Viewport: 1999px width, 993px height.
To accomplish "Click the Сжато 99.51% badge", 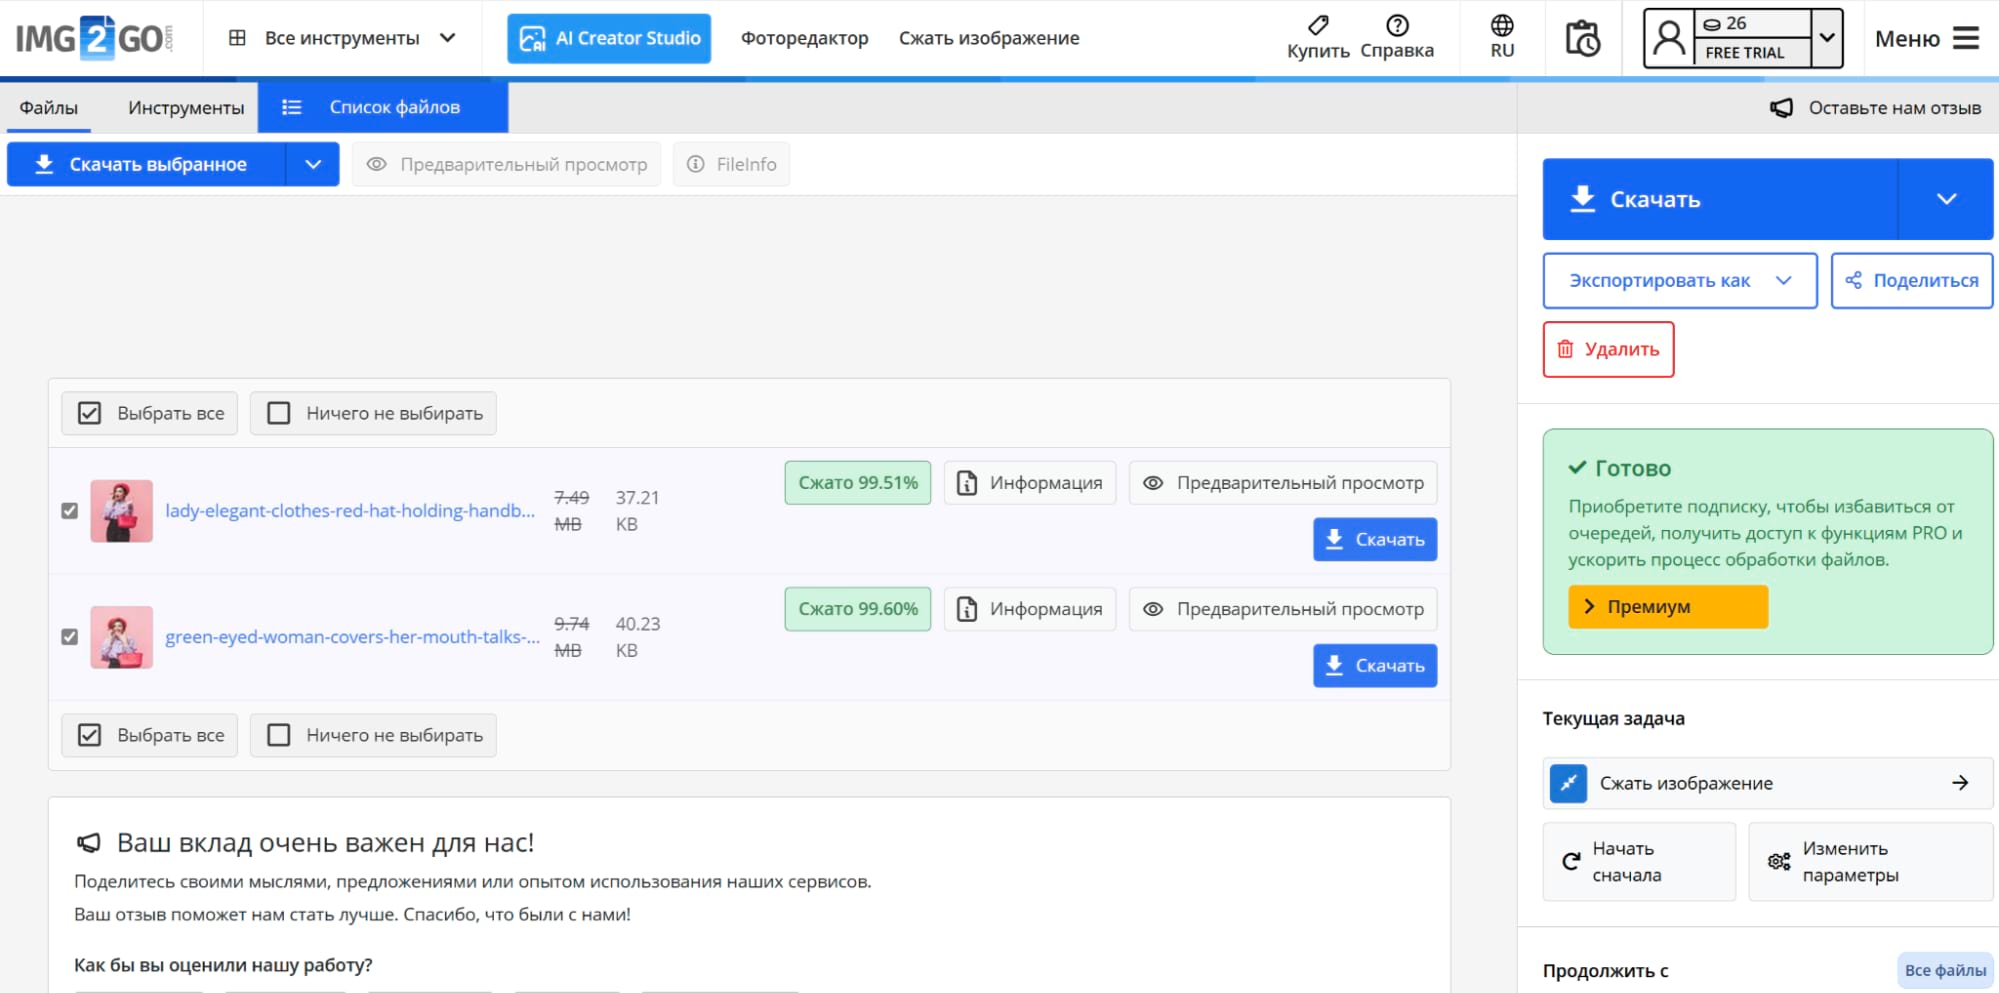I will click(858, 483).
